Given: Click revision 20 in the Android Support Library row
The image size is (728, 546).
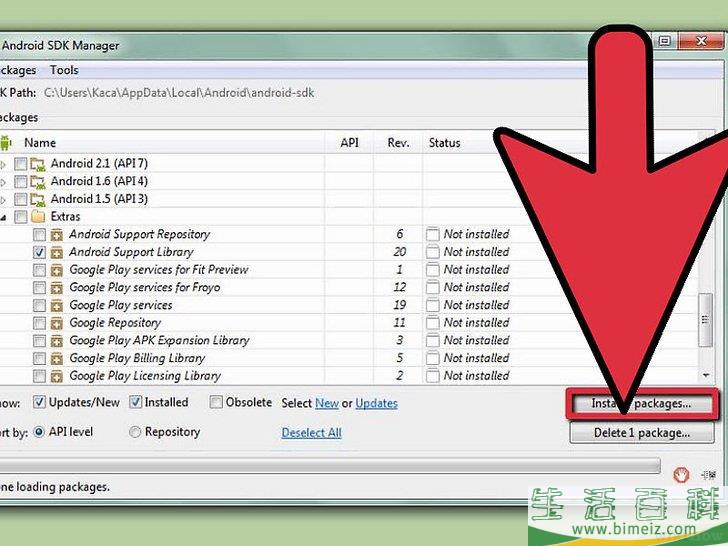Looking at the screenshot, I should (399, 252).
